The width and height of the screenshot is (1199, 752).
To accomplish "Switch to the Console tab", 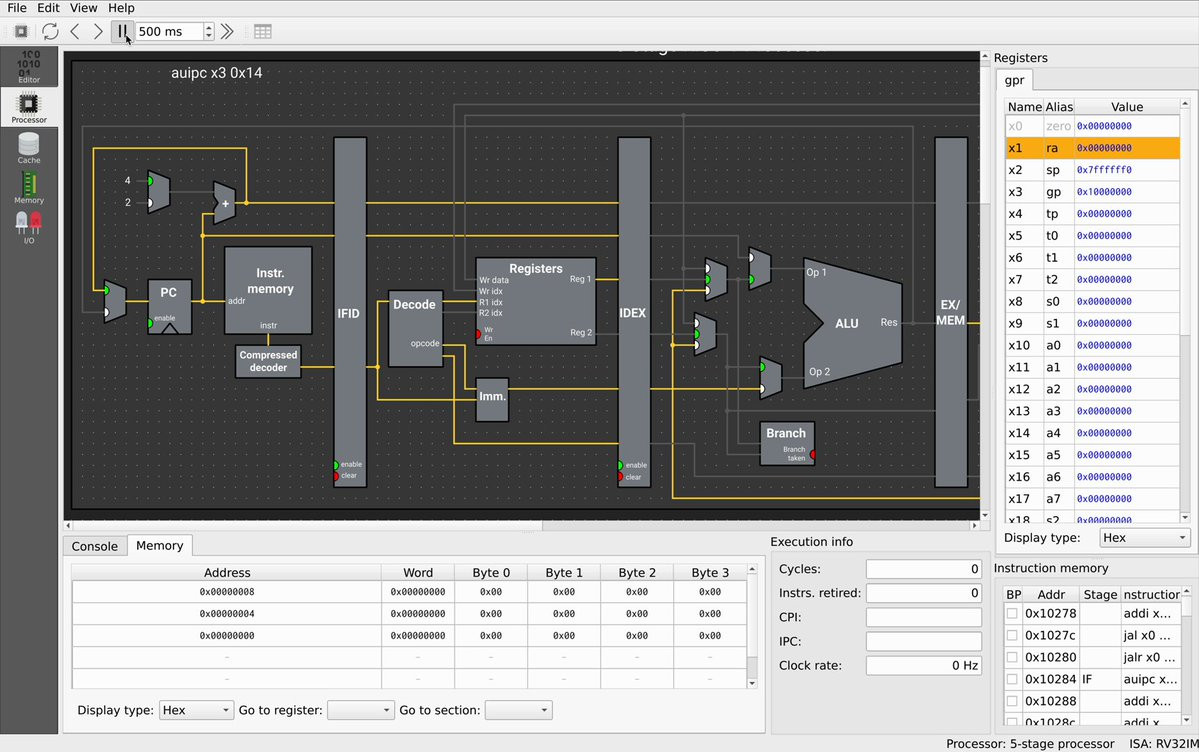I will 95,546.
